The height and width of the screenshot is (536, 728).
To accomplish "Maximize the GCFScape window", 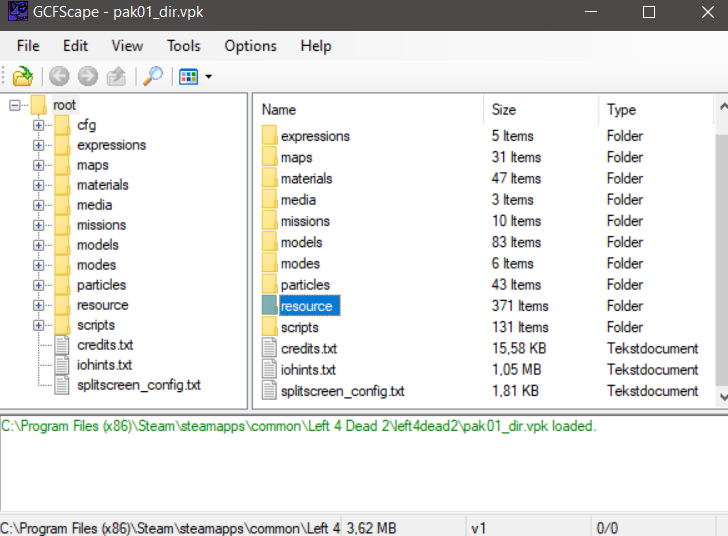I will 649,12.
